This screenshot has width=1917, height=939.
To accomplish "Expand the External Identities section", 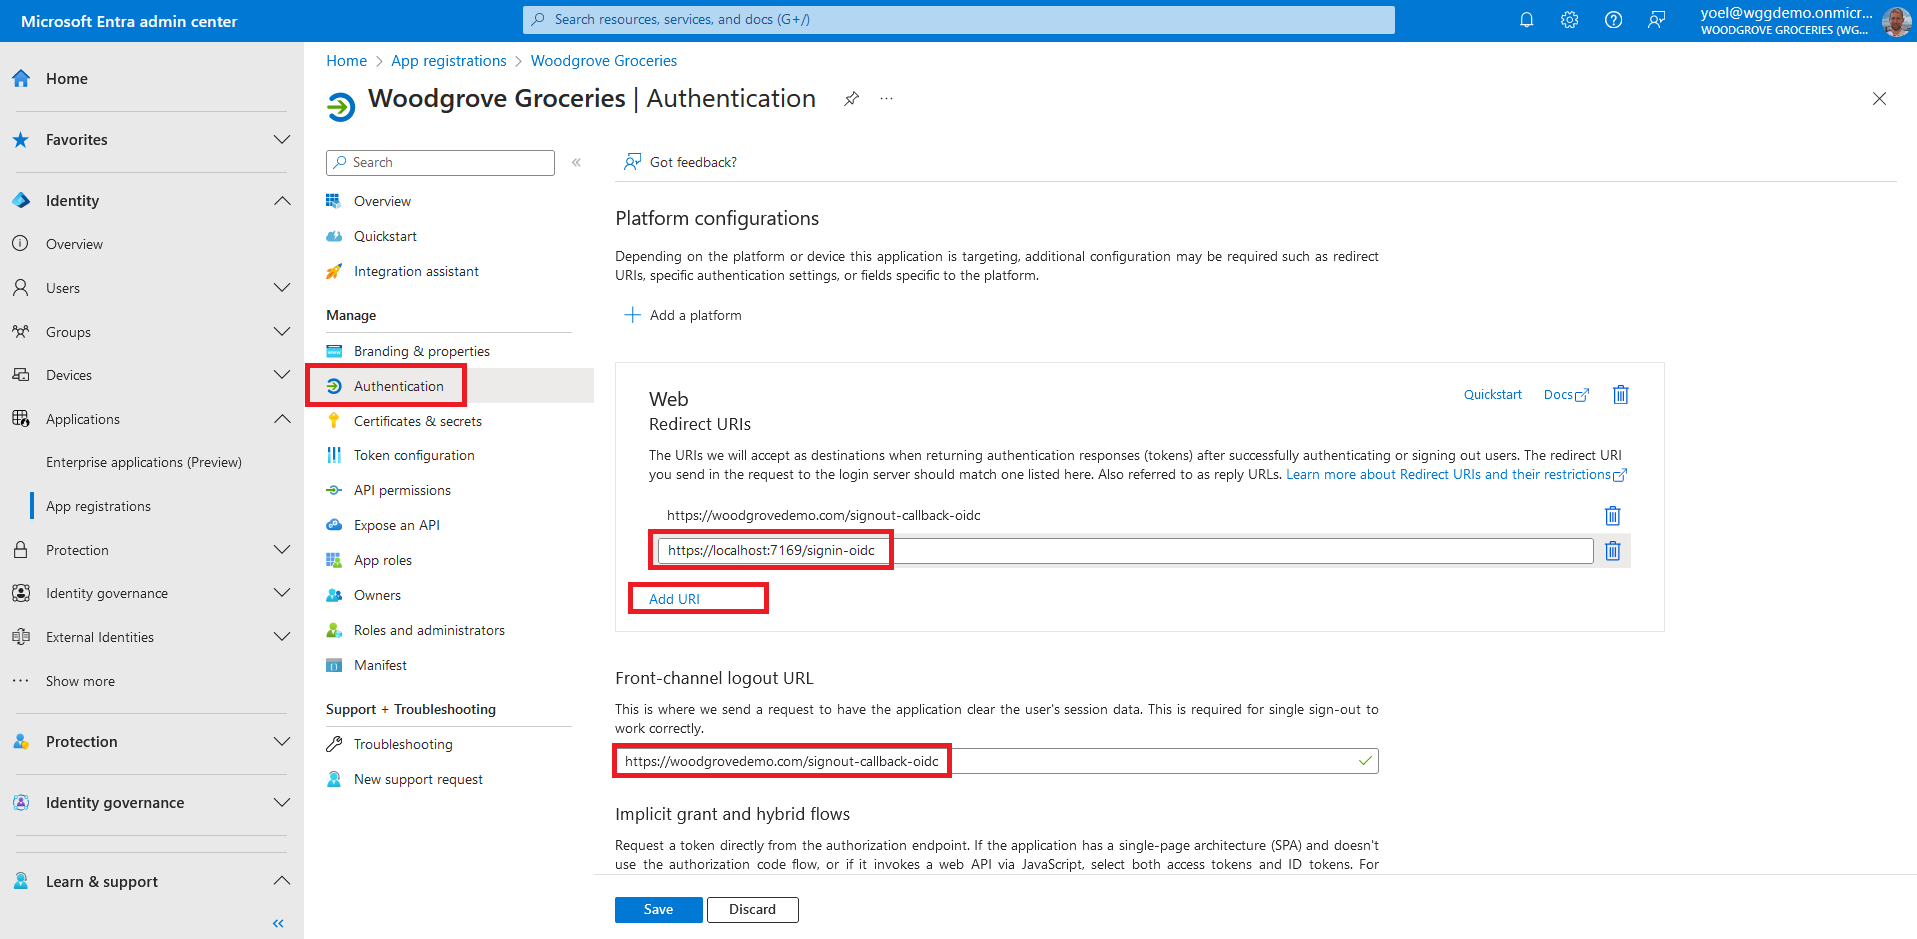I will 282,637.
